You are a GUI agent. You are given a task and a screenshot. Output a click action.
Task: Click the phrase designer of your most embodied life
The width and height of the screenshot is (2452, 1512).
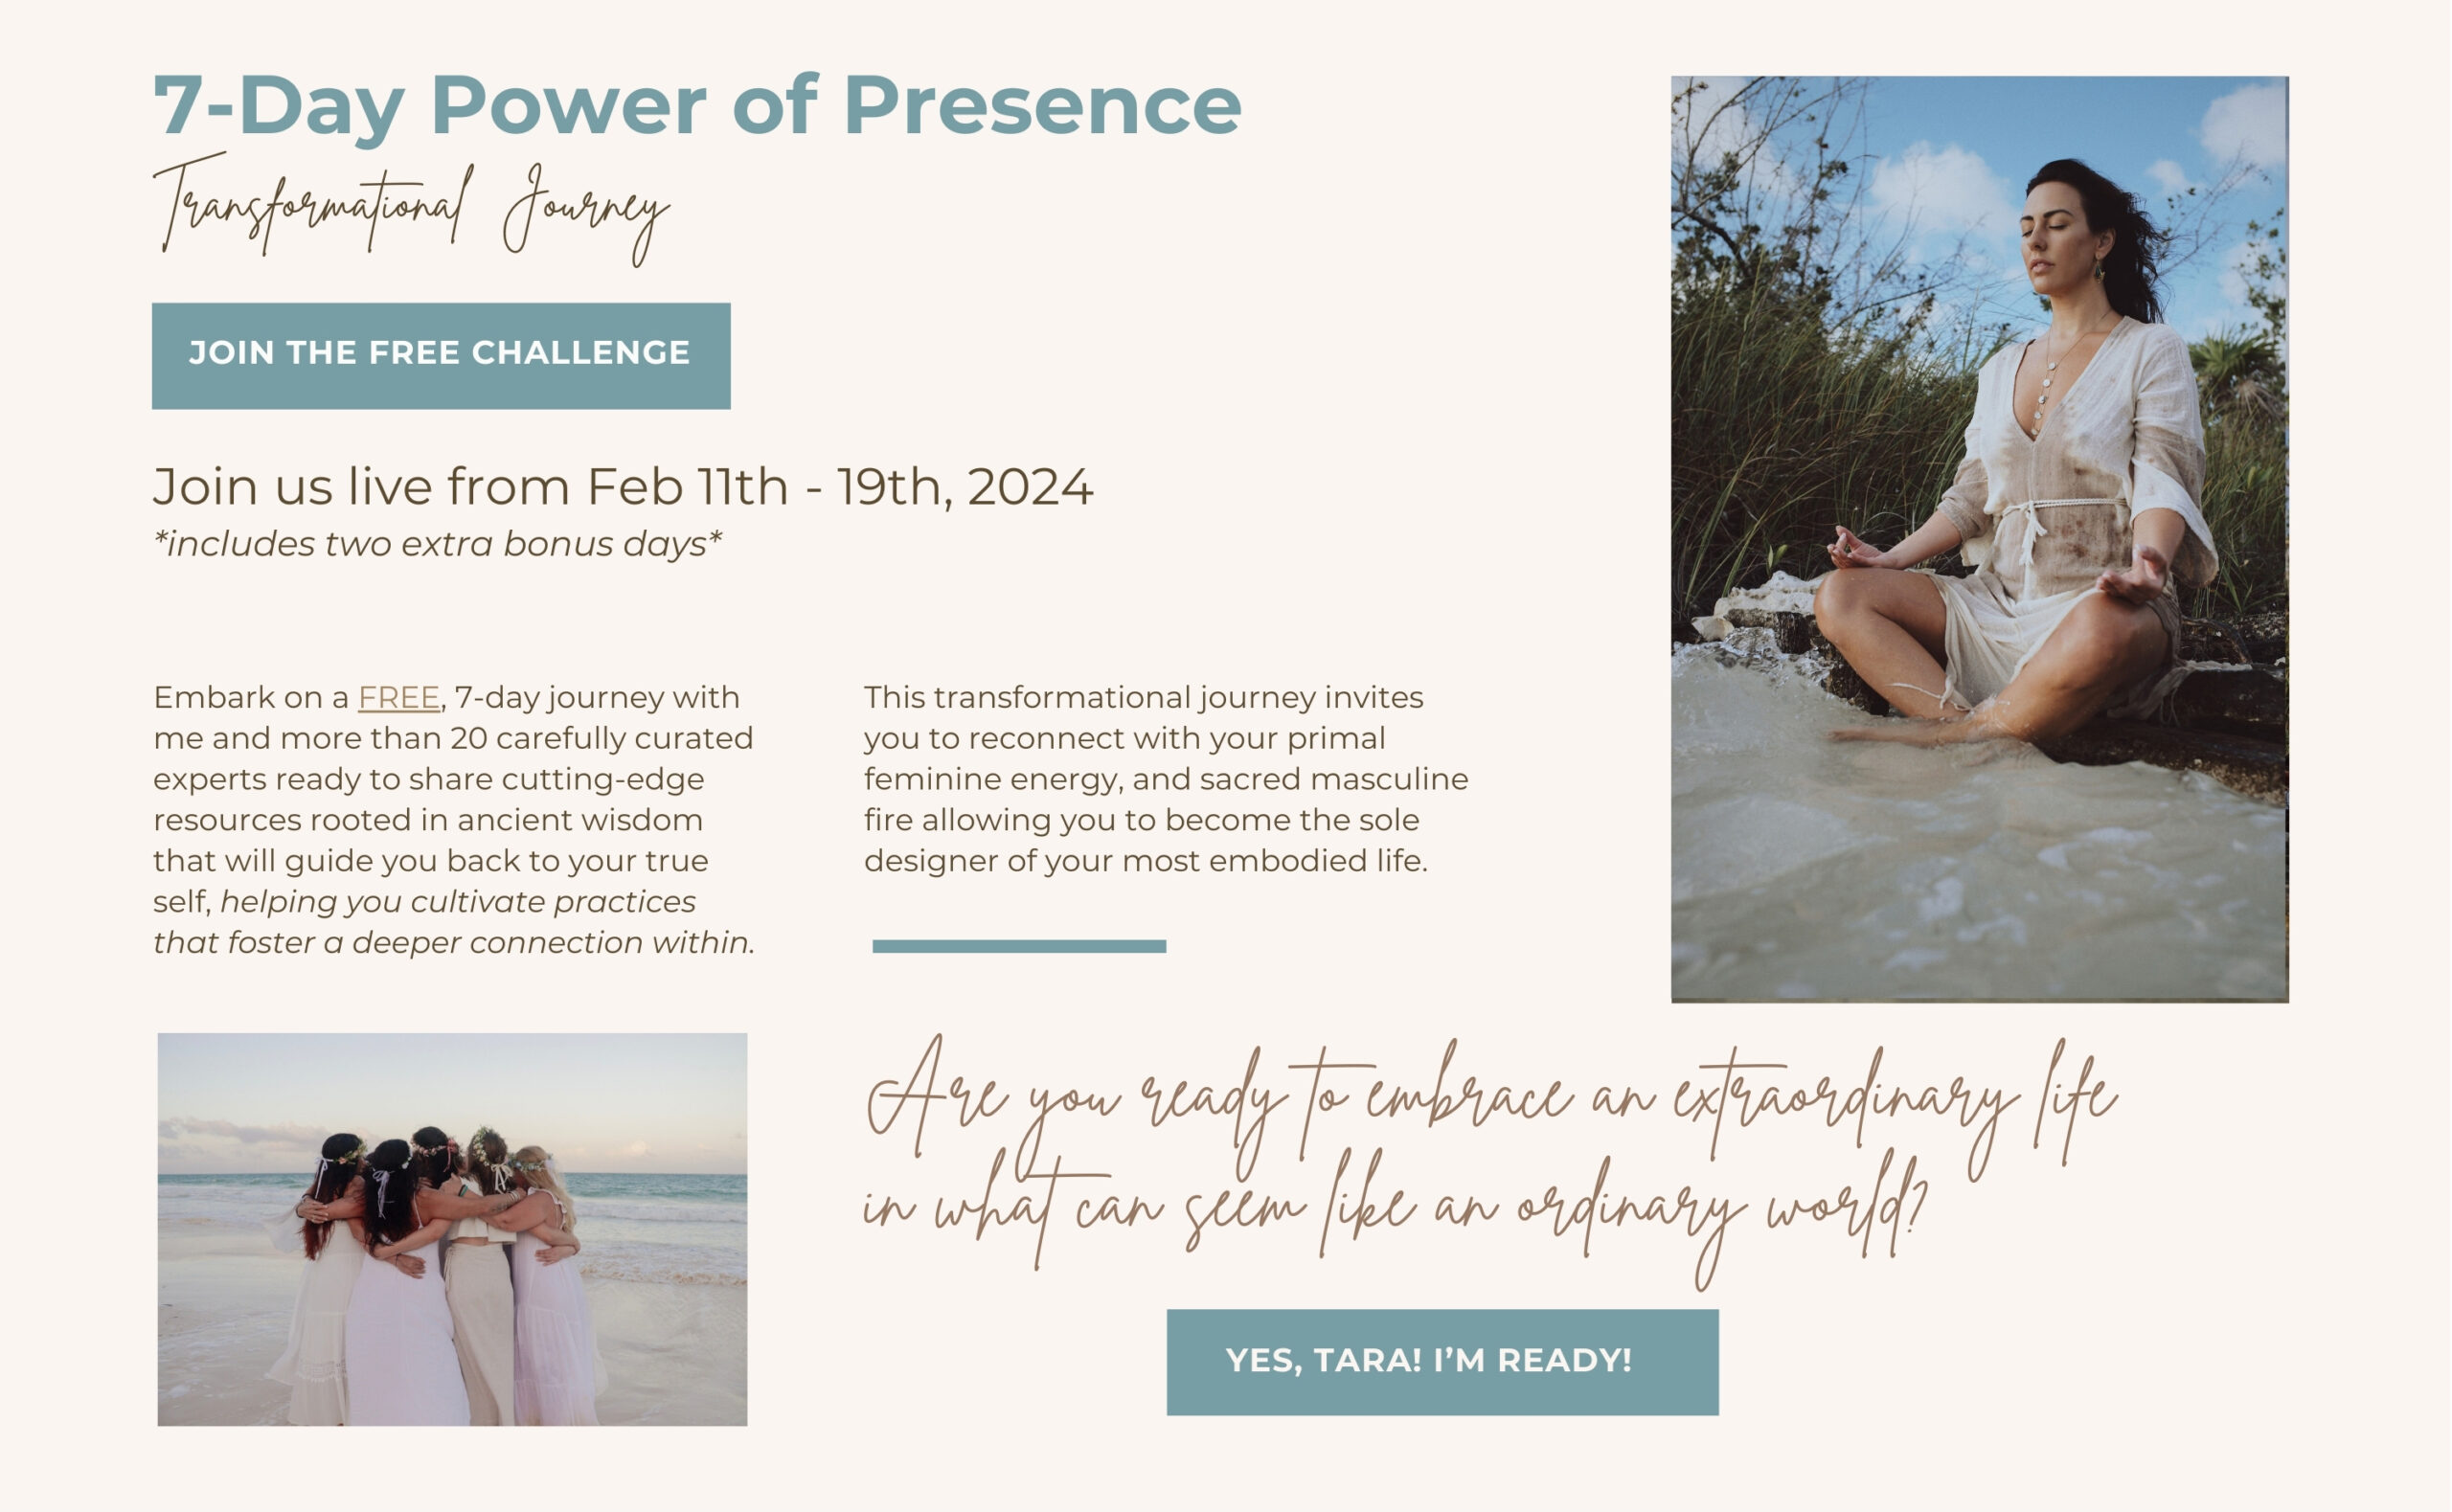tap(1146, 861)
